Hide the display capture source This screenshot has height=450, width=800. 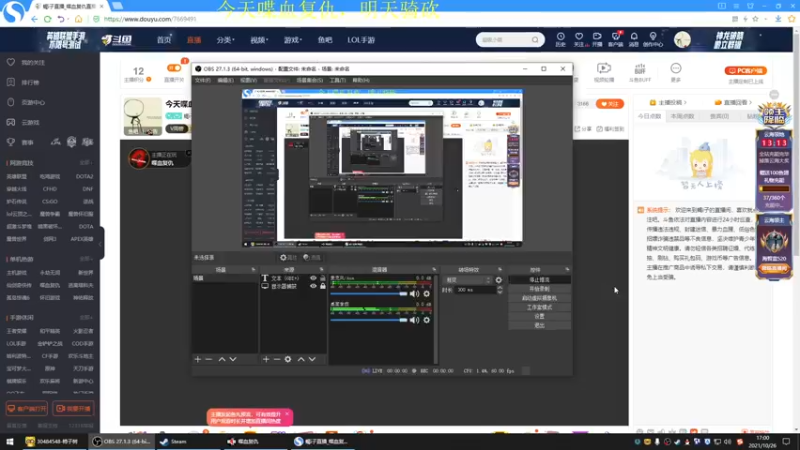click(x=313, y=286)
